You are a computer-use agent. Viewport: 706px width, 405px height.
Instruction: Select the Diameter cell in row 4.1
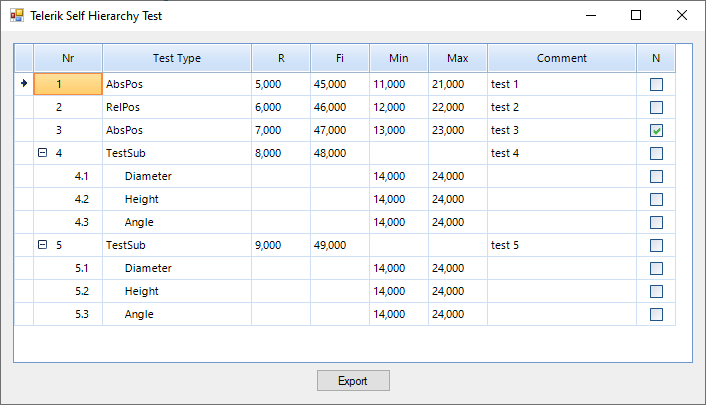click(148, 177)
